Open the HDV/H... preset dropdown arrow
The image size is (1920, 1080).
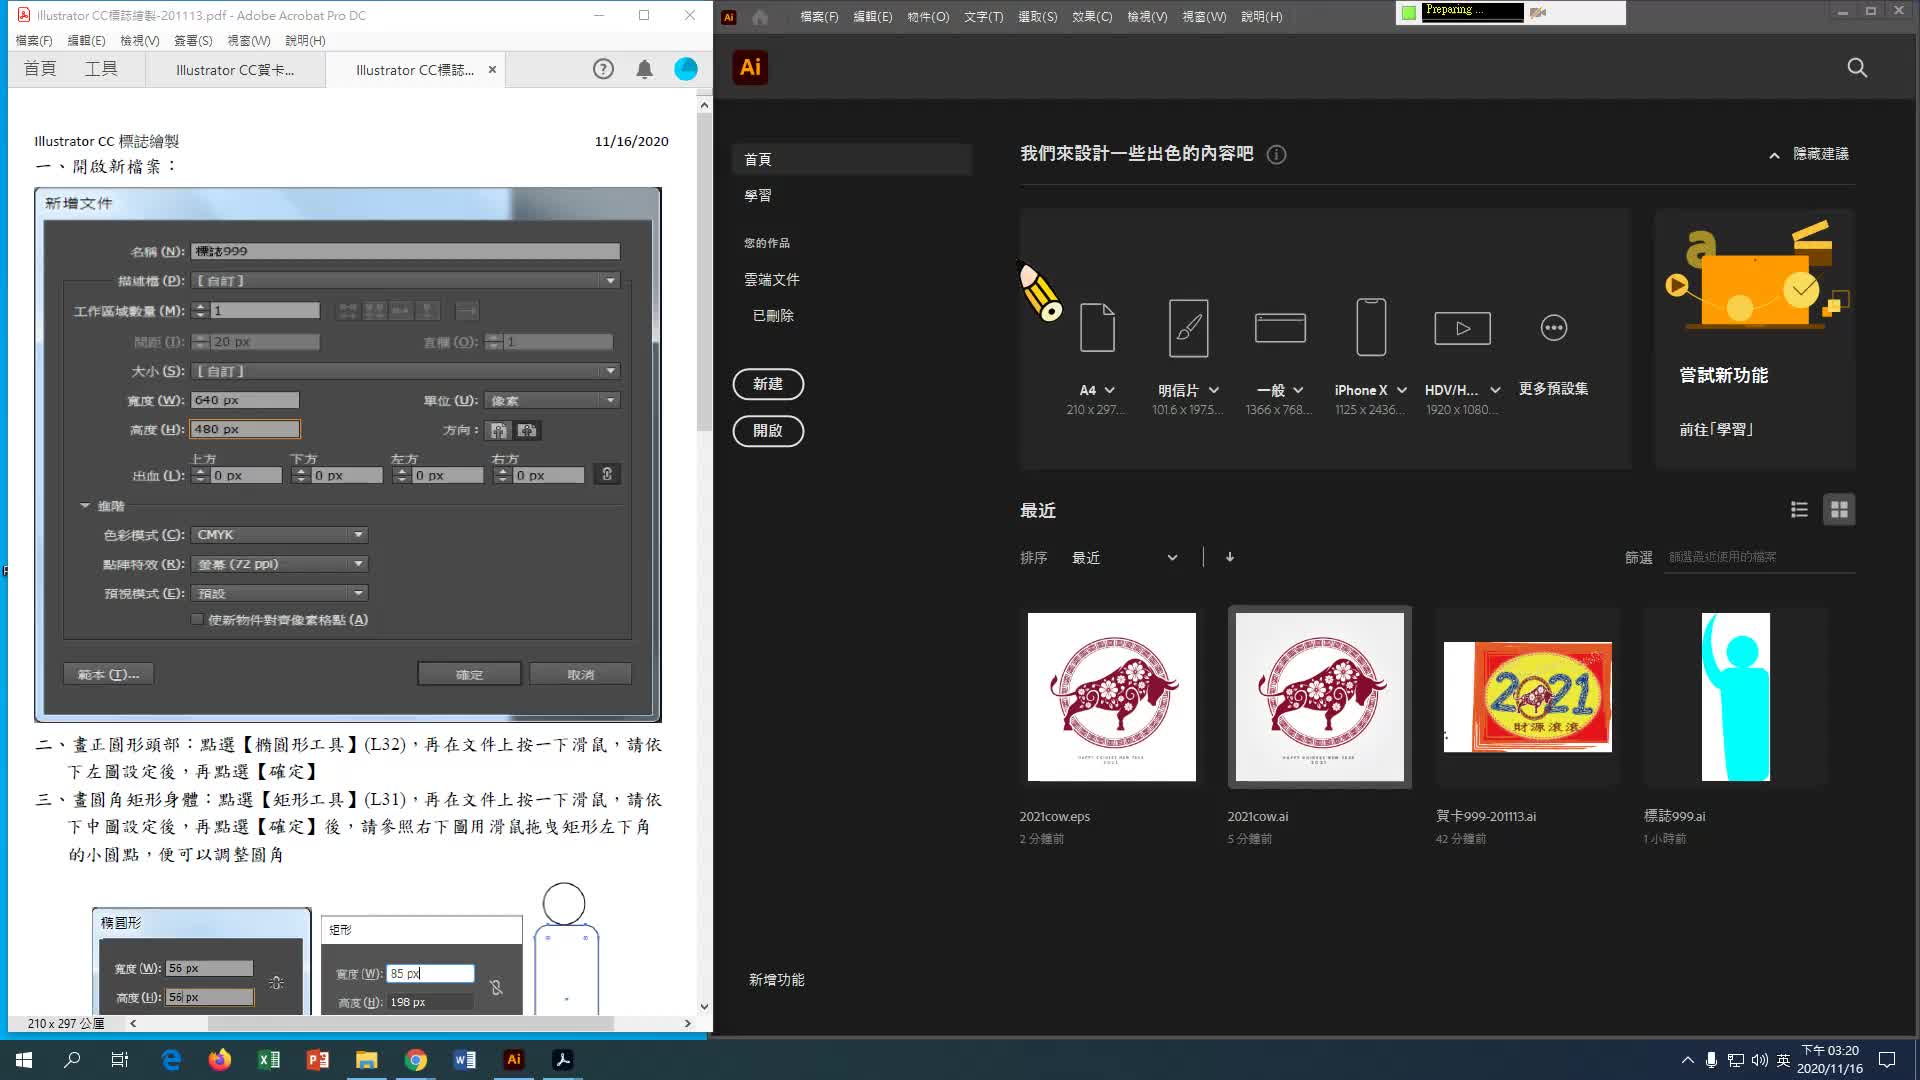(1495, 390)
